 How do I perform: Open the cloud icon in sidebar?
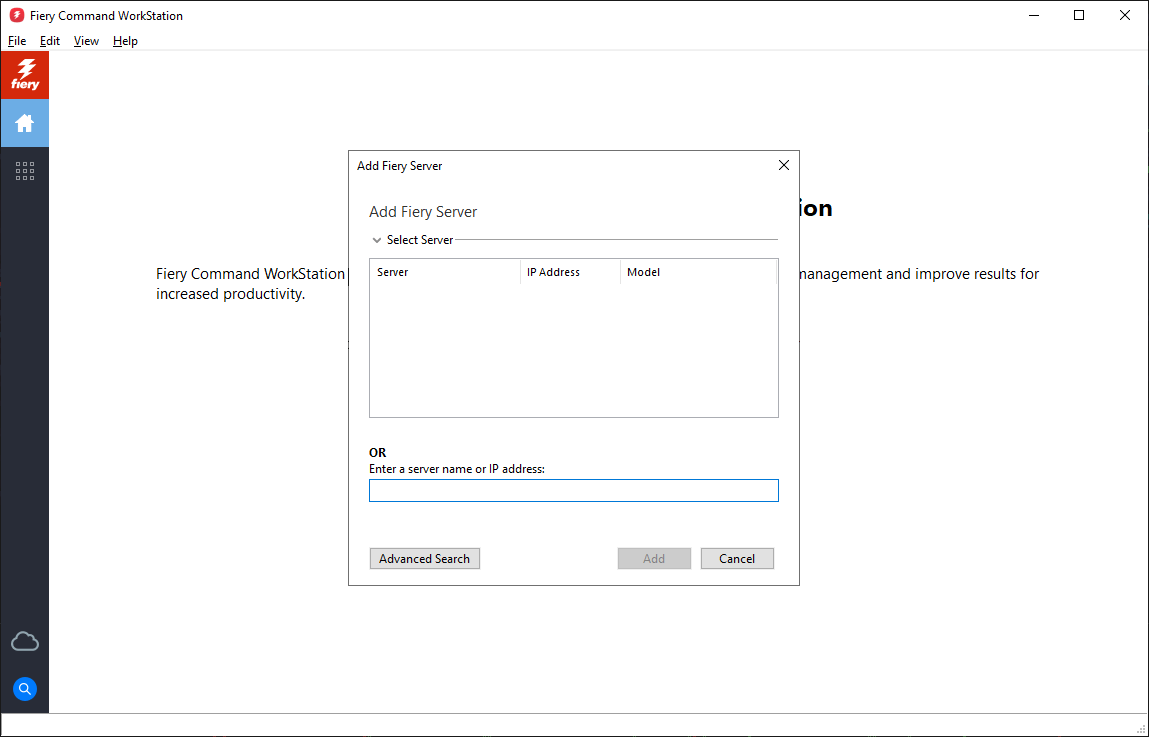pos(25,642)
